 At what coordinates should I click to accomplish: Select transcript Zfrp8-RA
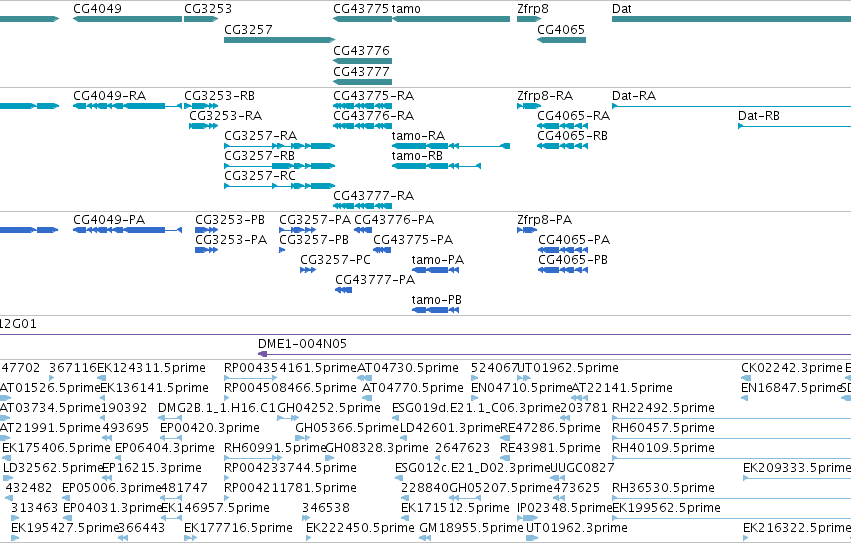(x=529, y=106)
